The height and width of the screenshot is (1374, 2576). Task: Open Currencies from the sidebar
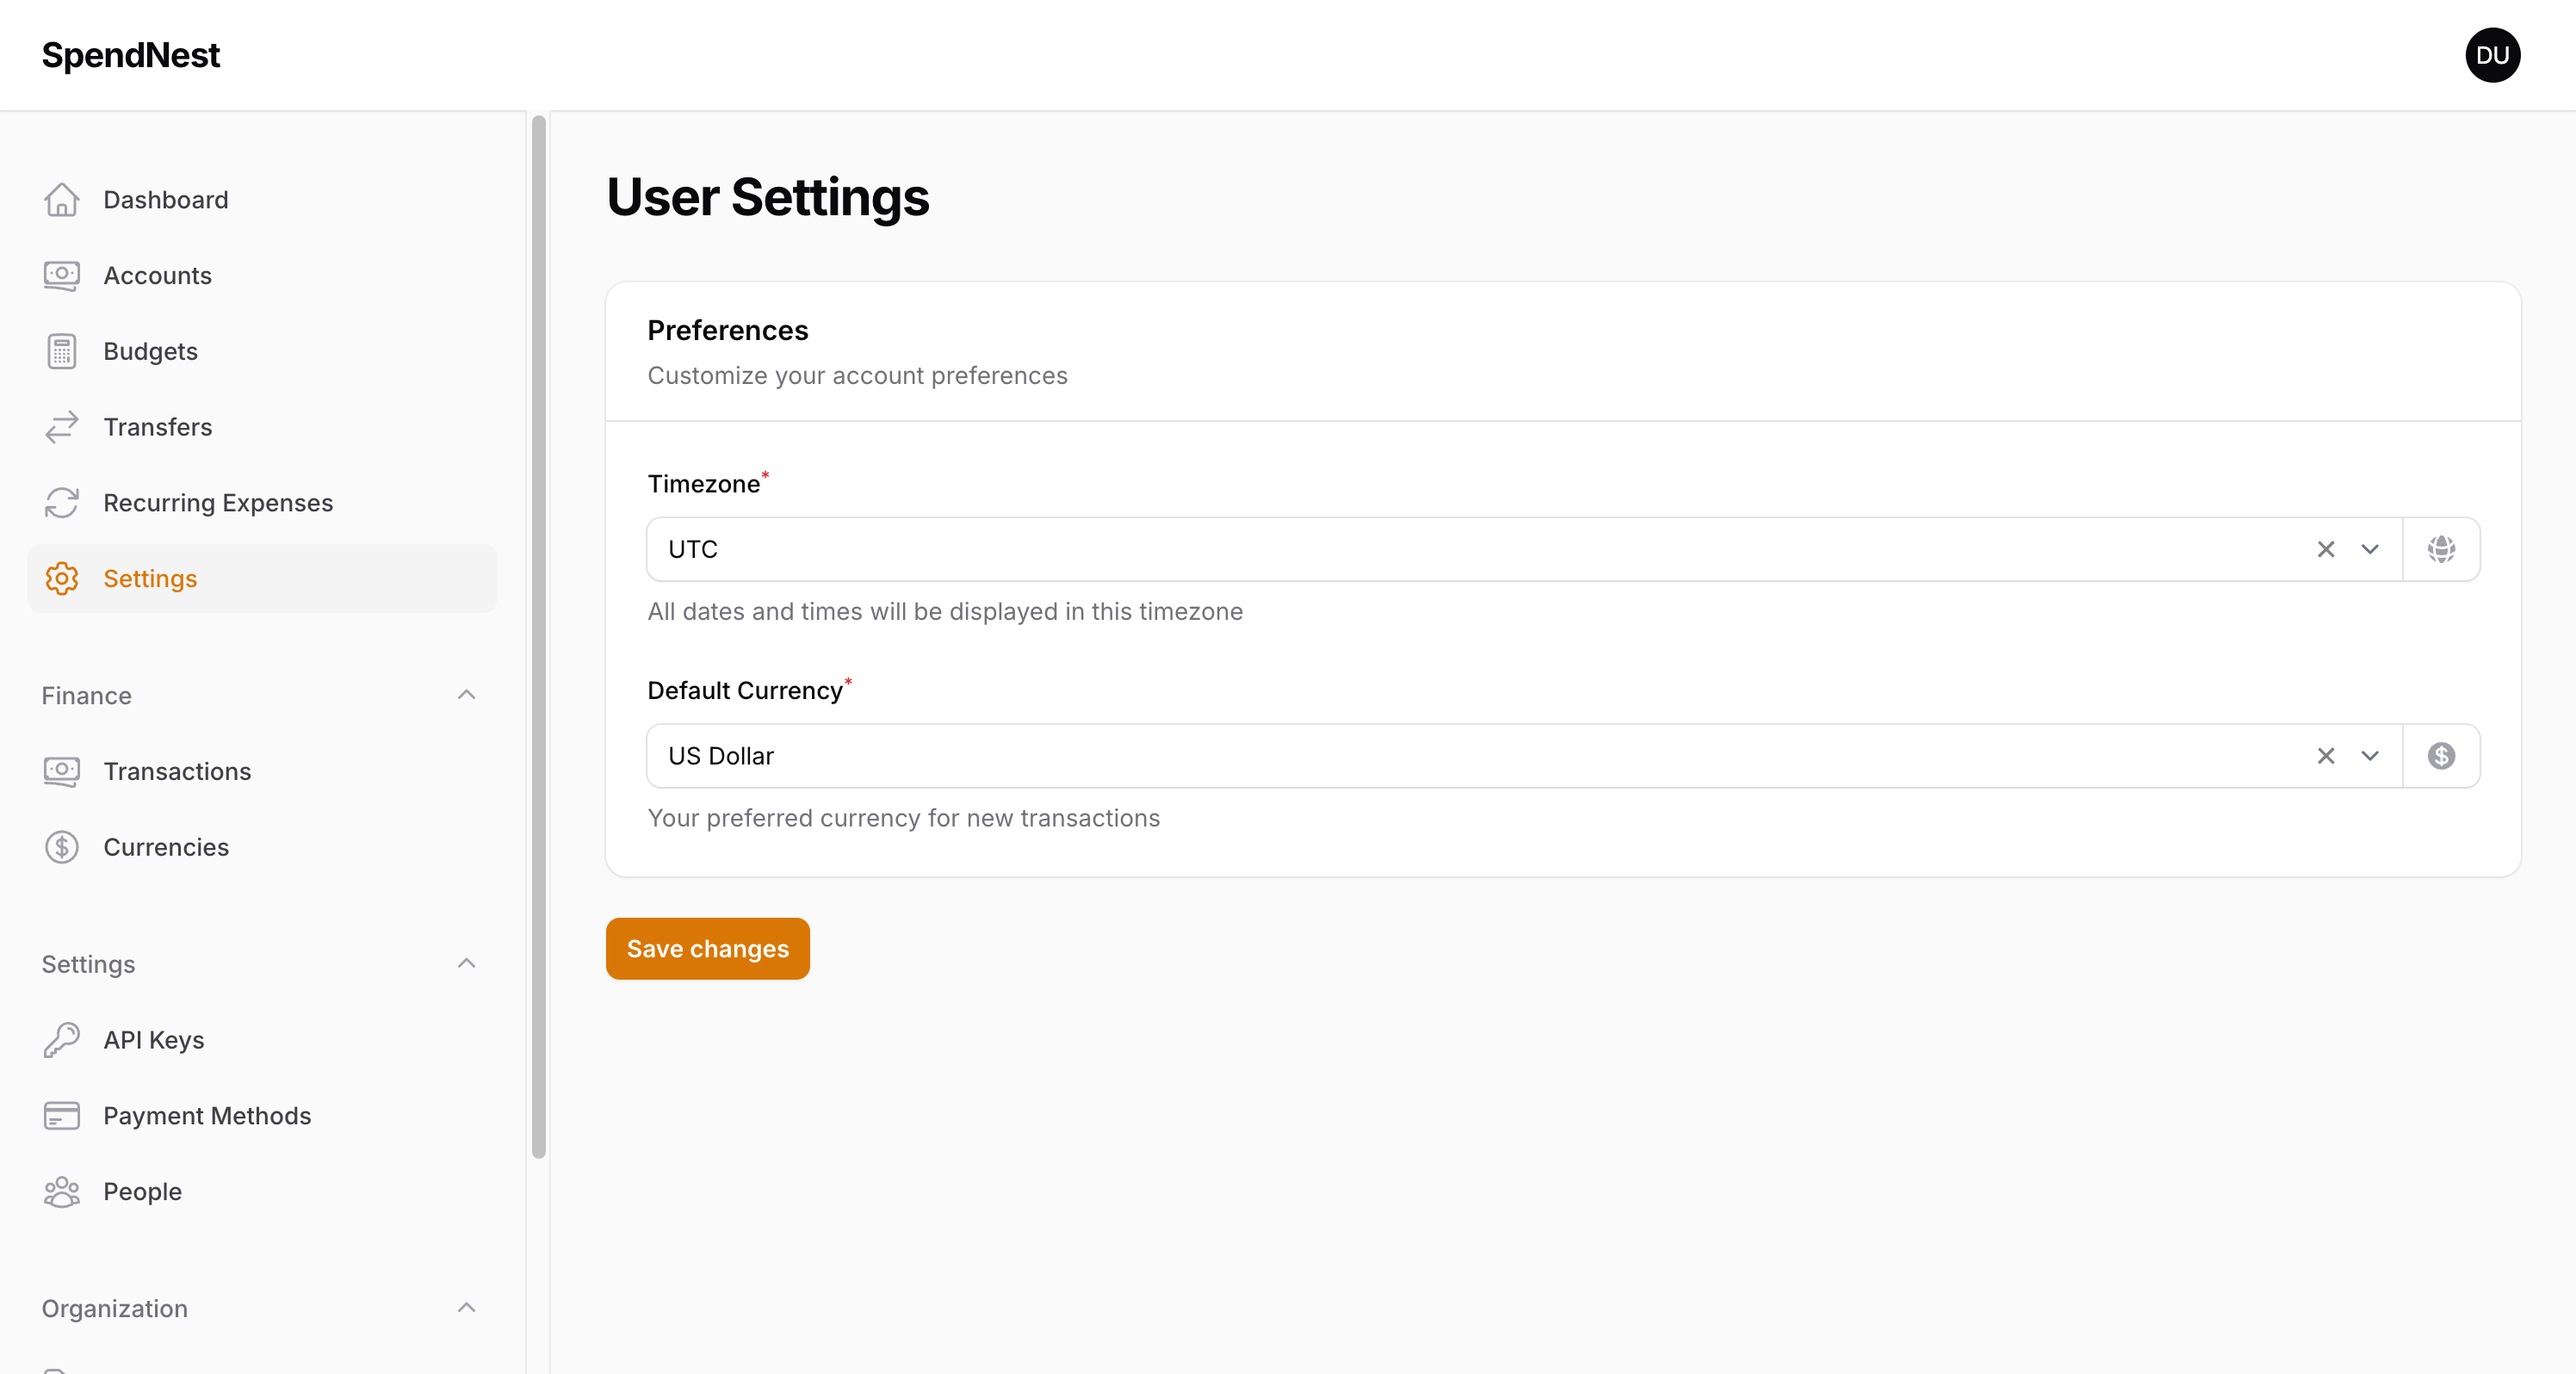[166, 847]
